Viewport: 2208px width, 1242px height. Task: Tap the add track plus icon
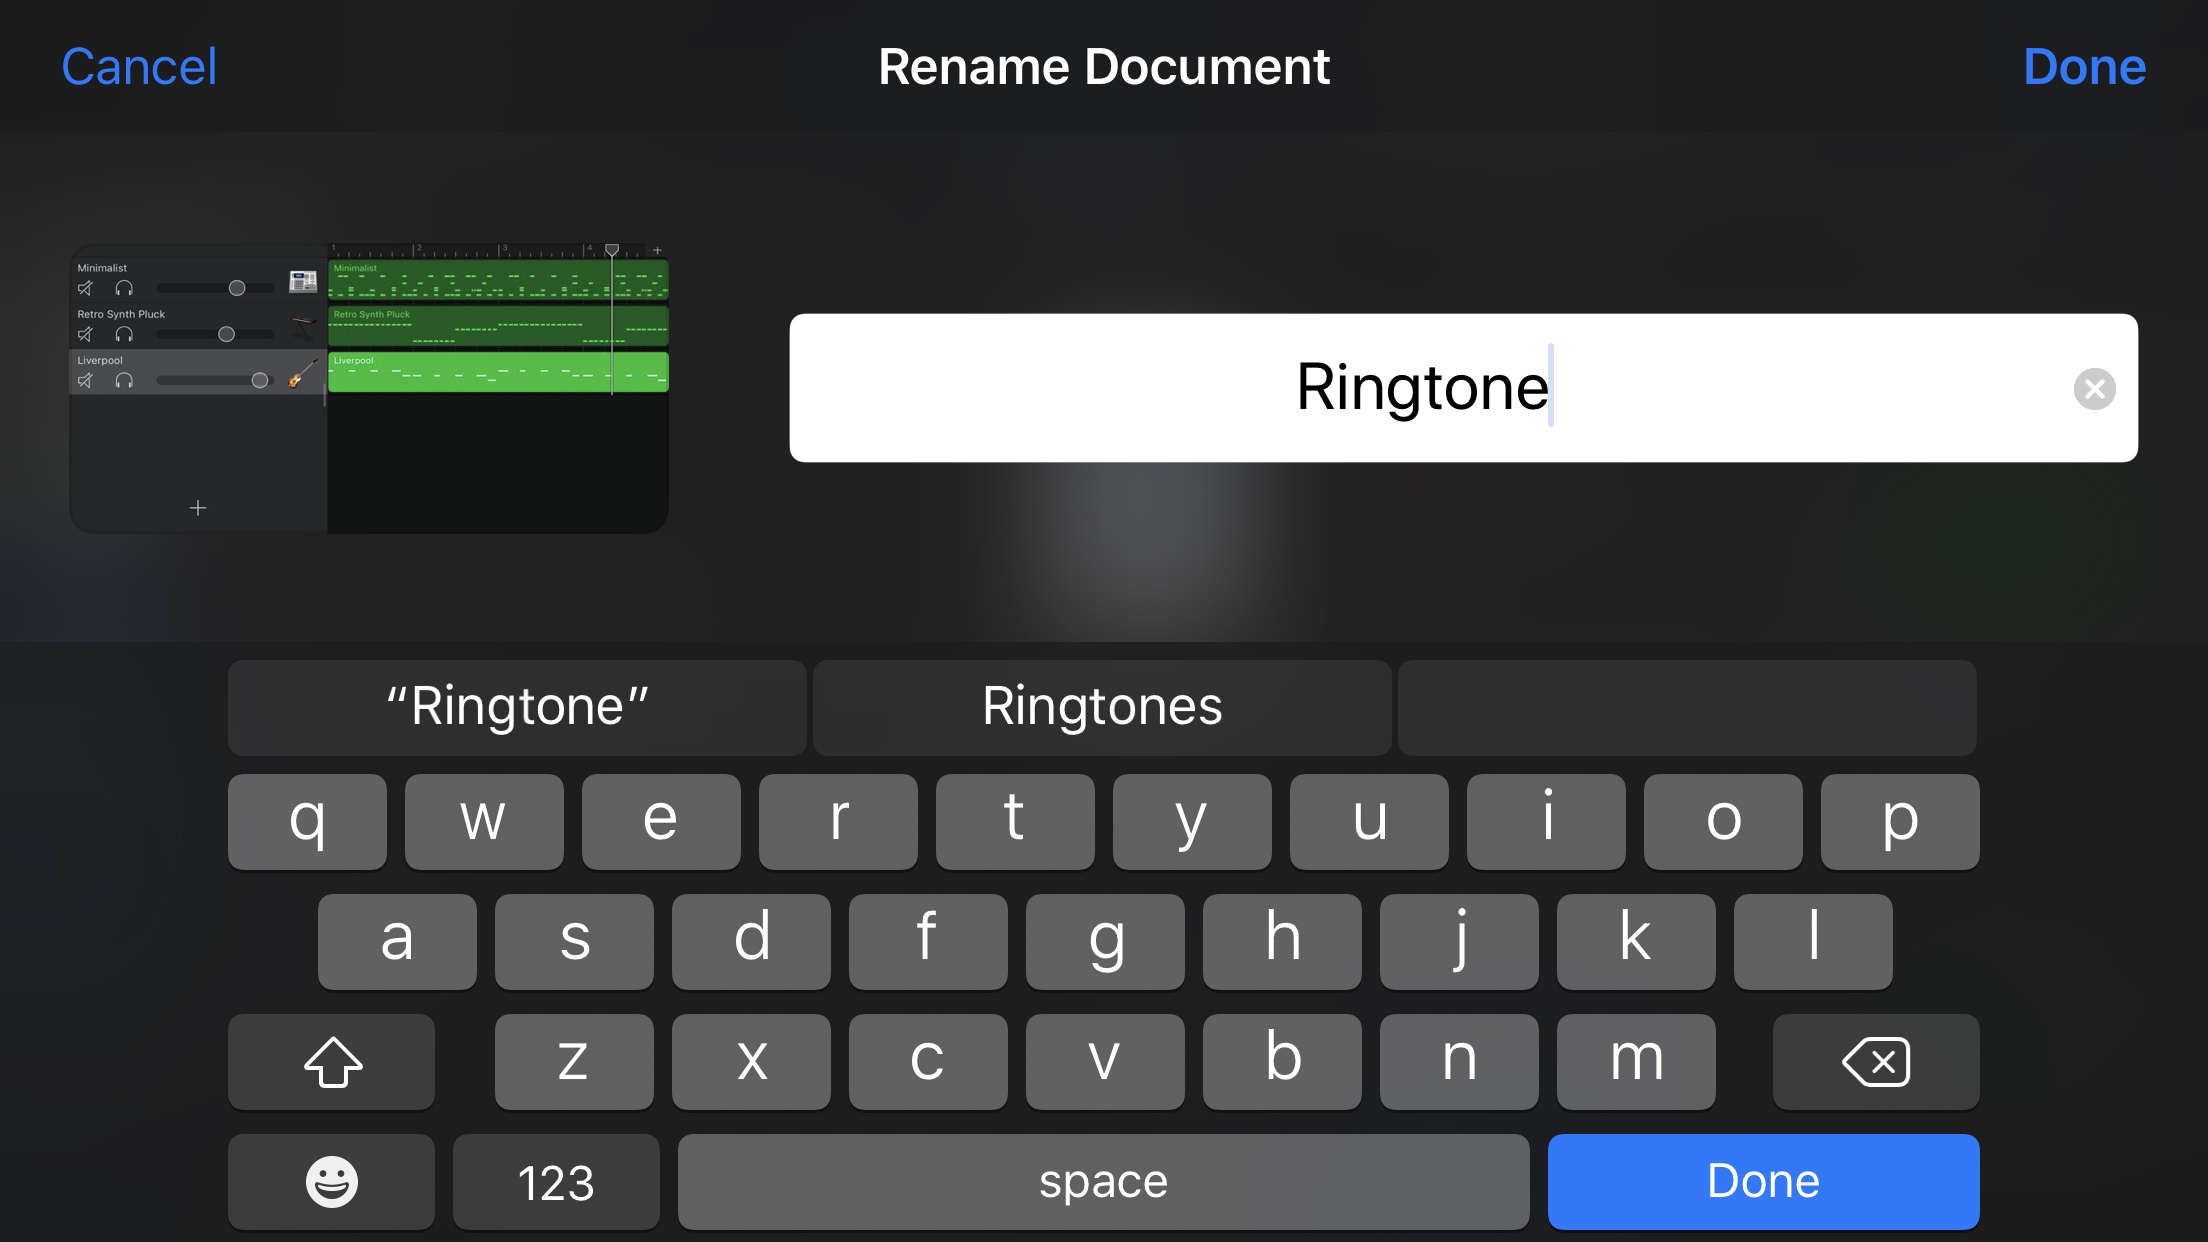pyautogui.click(x=198, y=508)
